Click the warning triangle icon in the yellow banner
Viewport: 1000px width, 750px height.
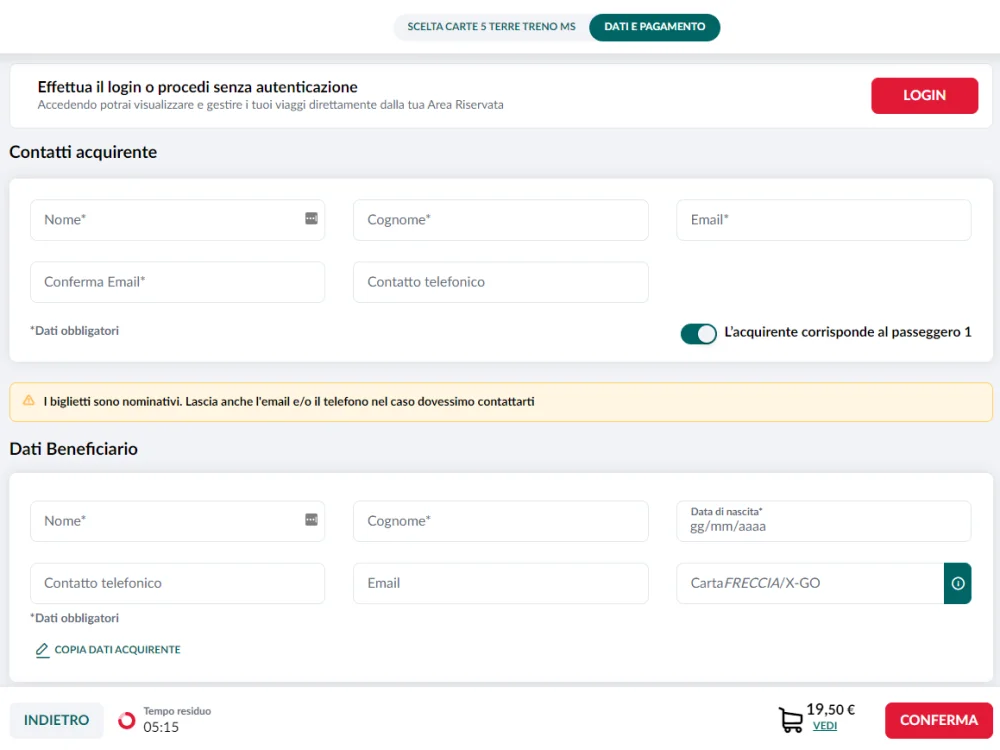28,401
